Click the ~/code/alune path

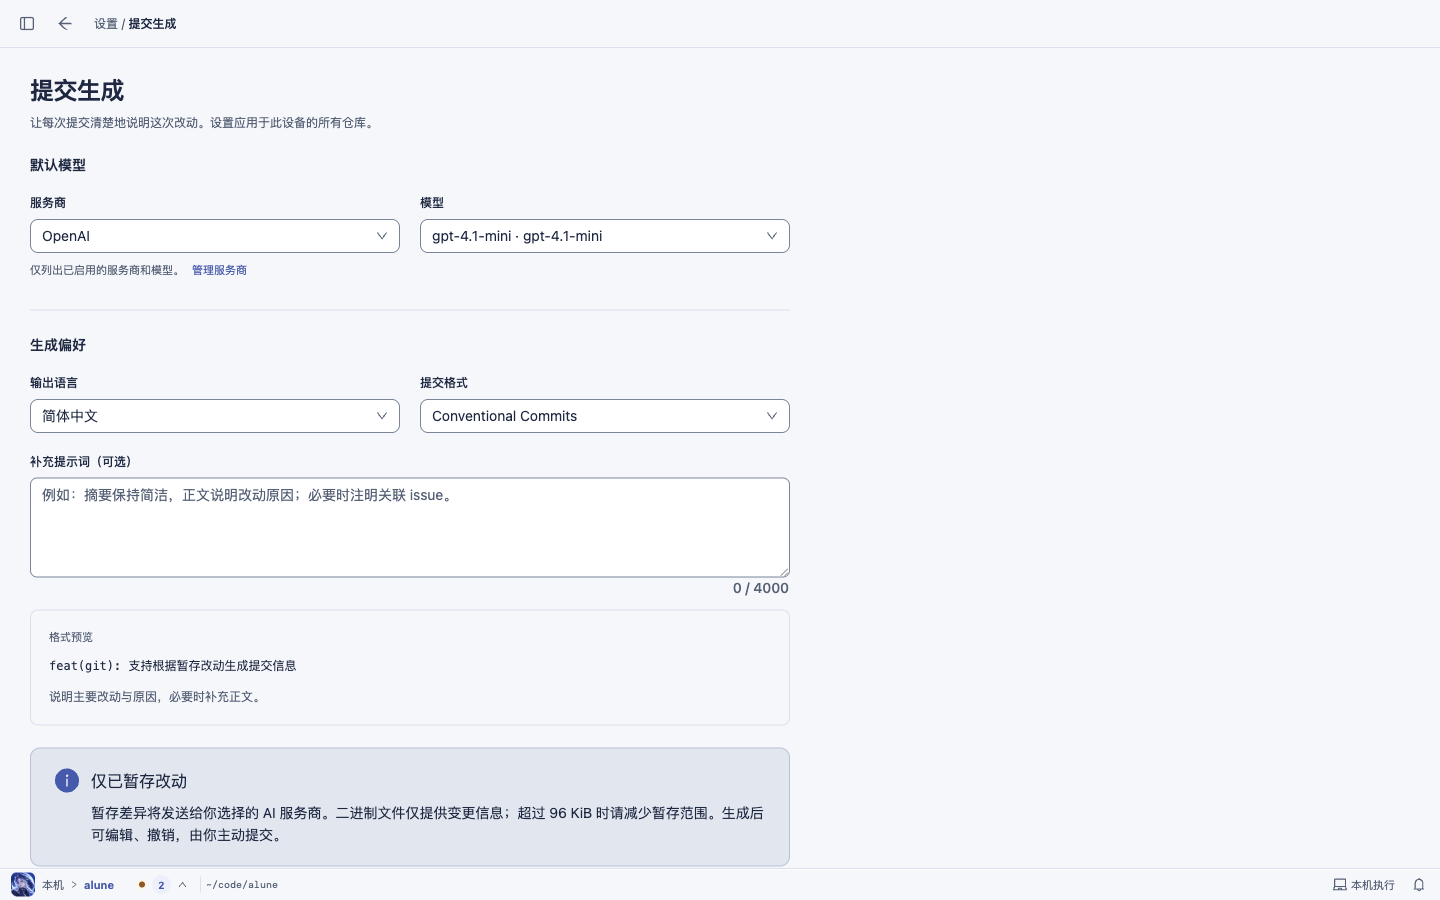242,885
